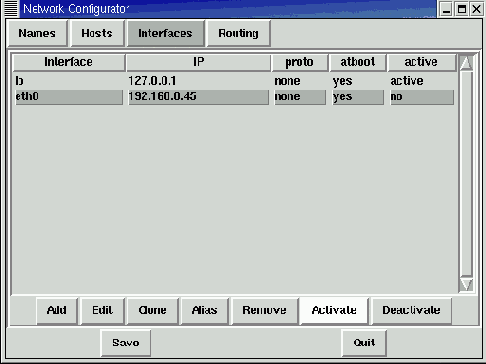Switch to the Names tab
Screen dimensions: 486x364
(37, 33)
